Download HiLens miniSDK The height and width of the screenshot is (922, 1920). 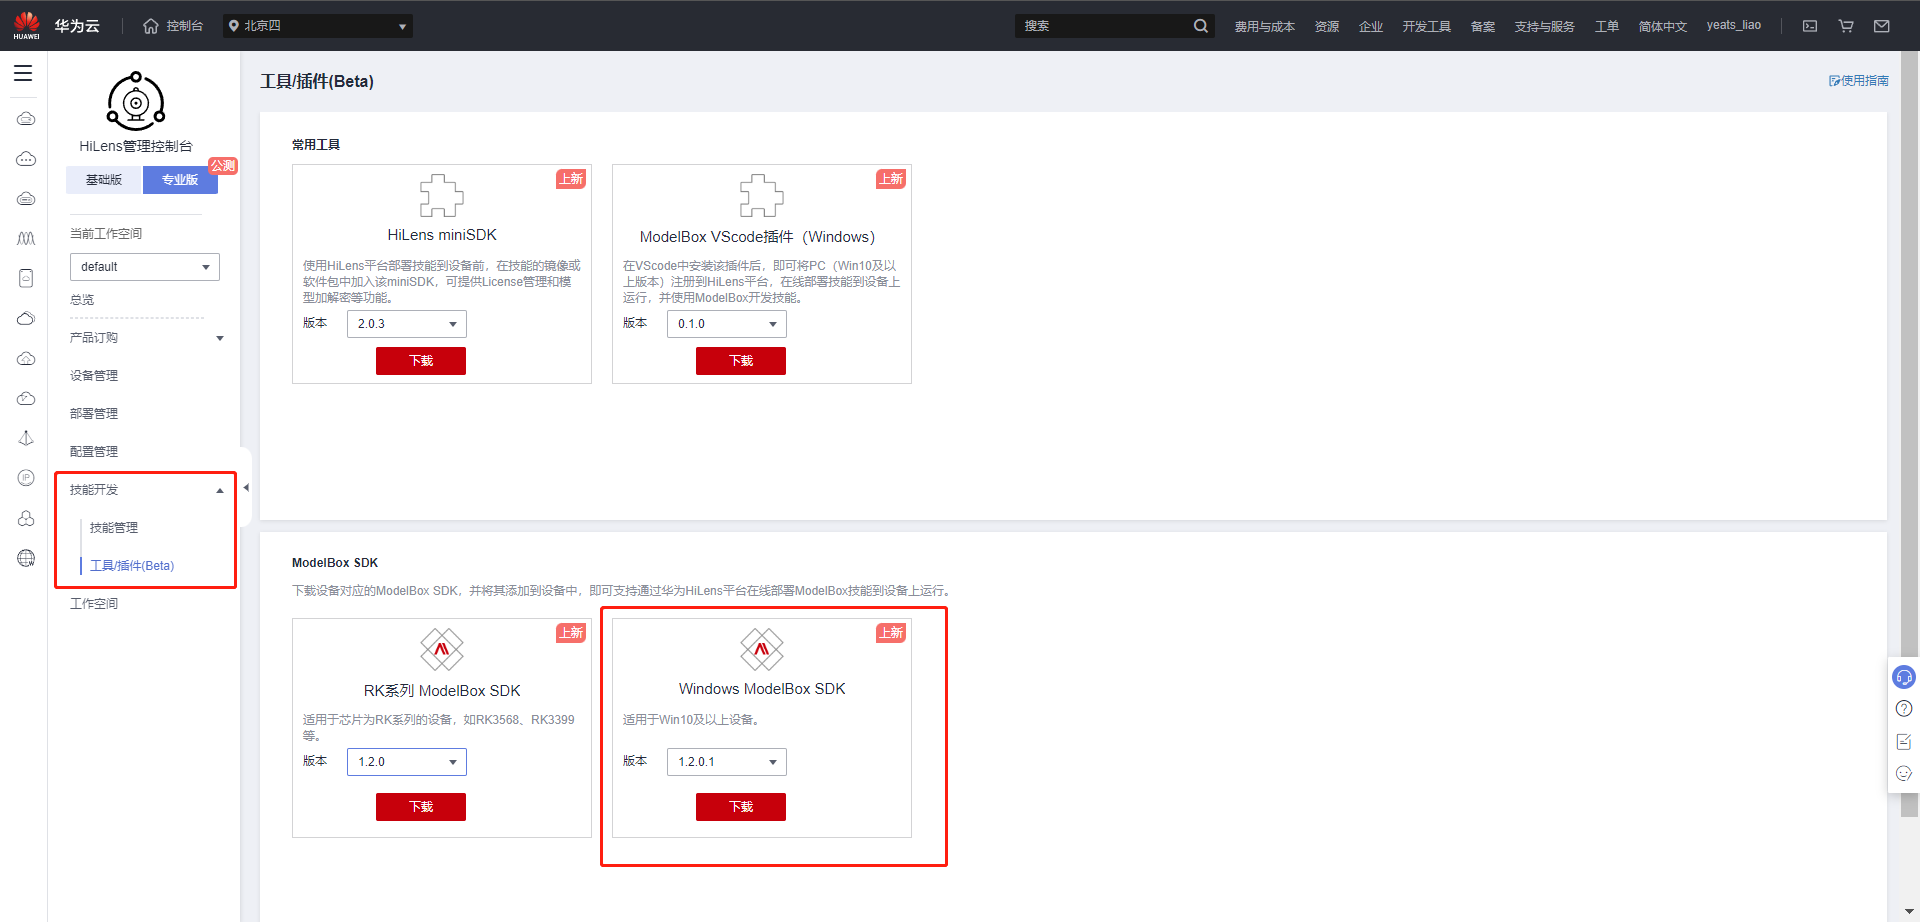coord(421,361)
